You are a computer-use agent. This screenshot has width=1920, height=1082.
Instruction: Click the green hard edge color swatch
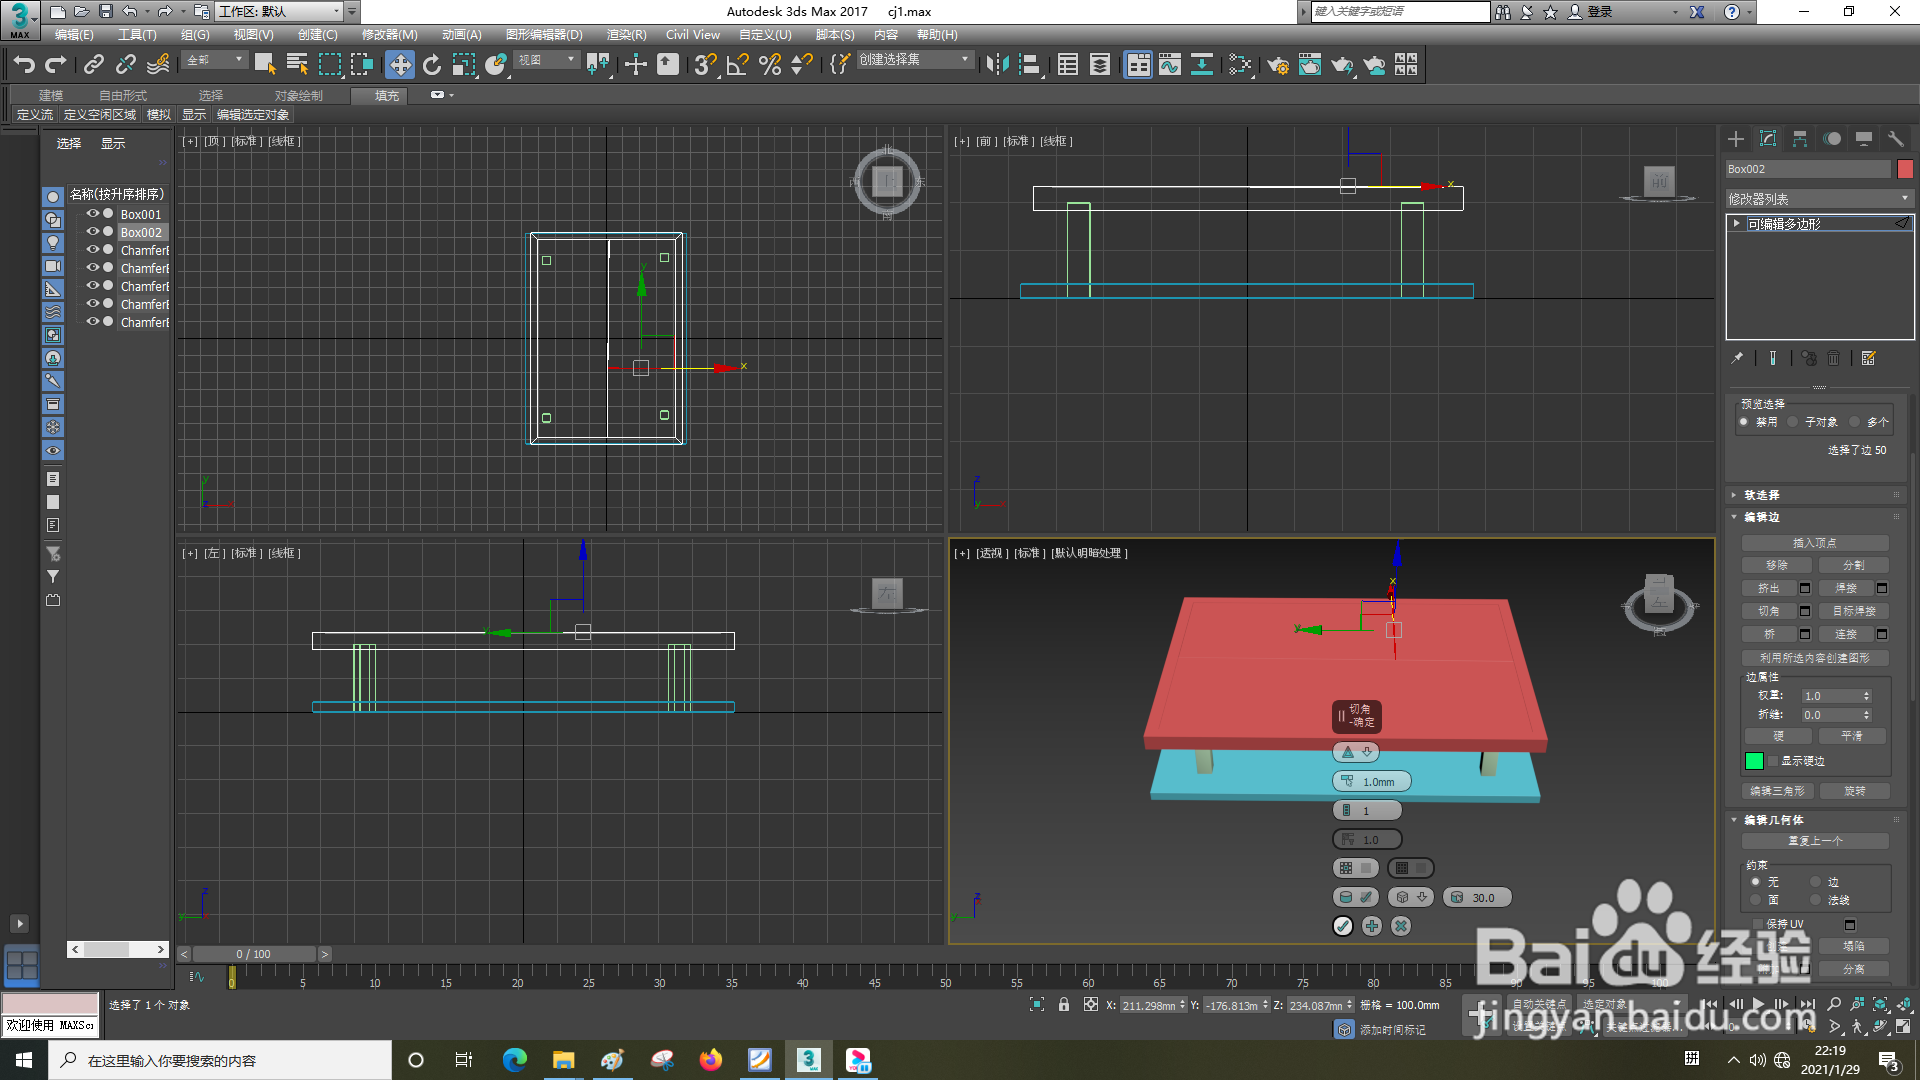1754,762
